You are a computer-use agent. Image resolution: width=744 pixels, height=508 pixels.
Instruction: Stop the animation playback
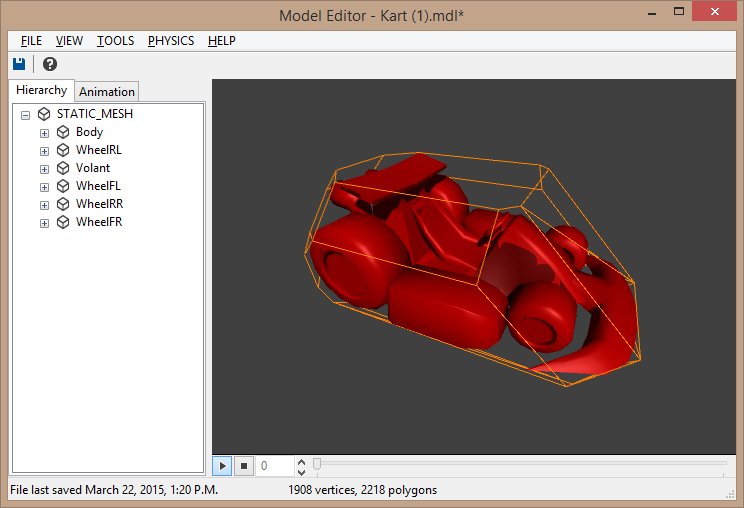[x=244, y=466]
